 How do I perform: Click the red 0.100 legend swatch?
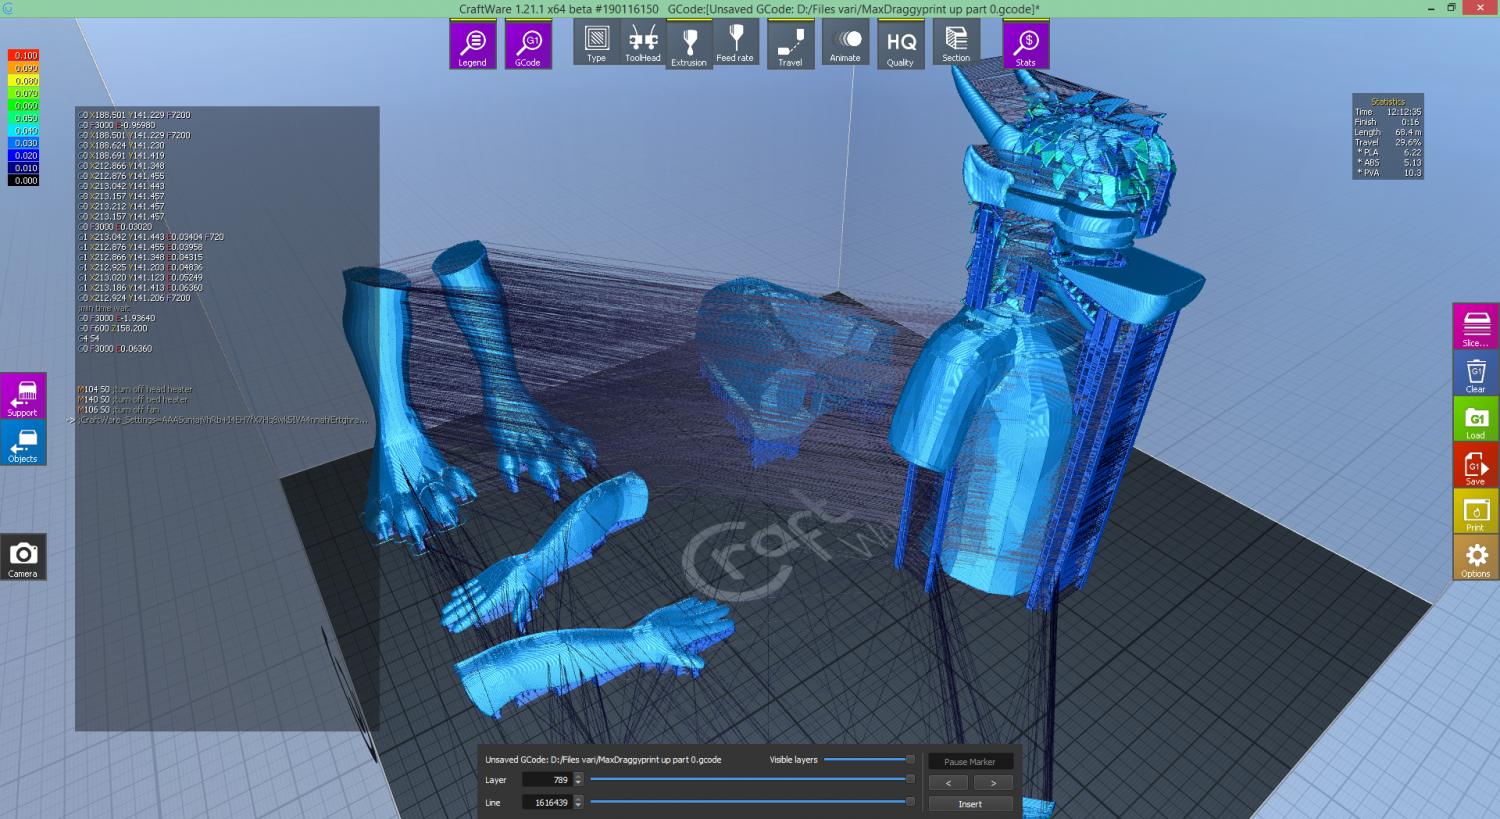click(x=24, y=56)
